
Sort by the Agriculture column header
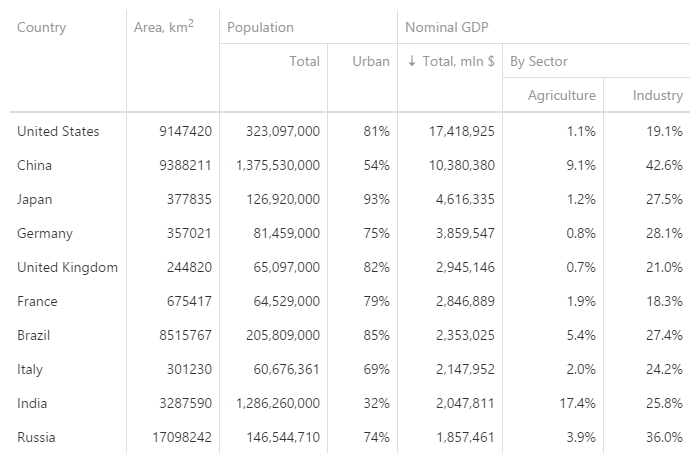(562, 96)
